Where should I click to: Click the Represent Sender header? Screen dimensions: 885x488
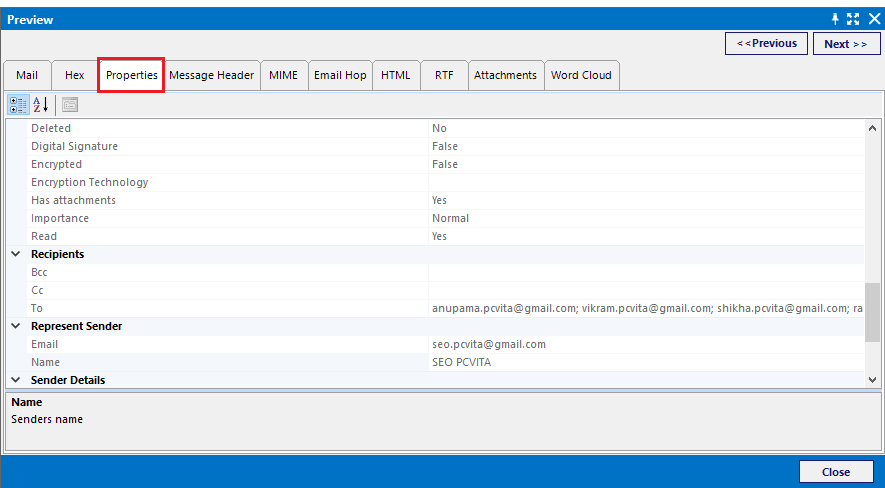[77, 327]
